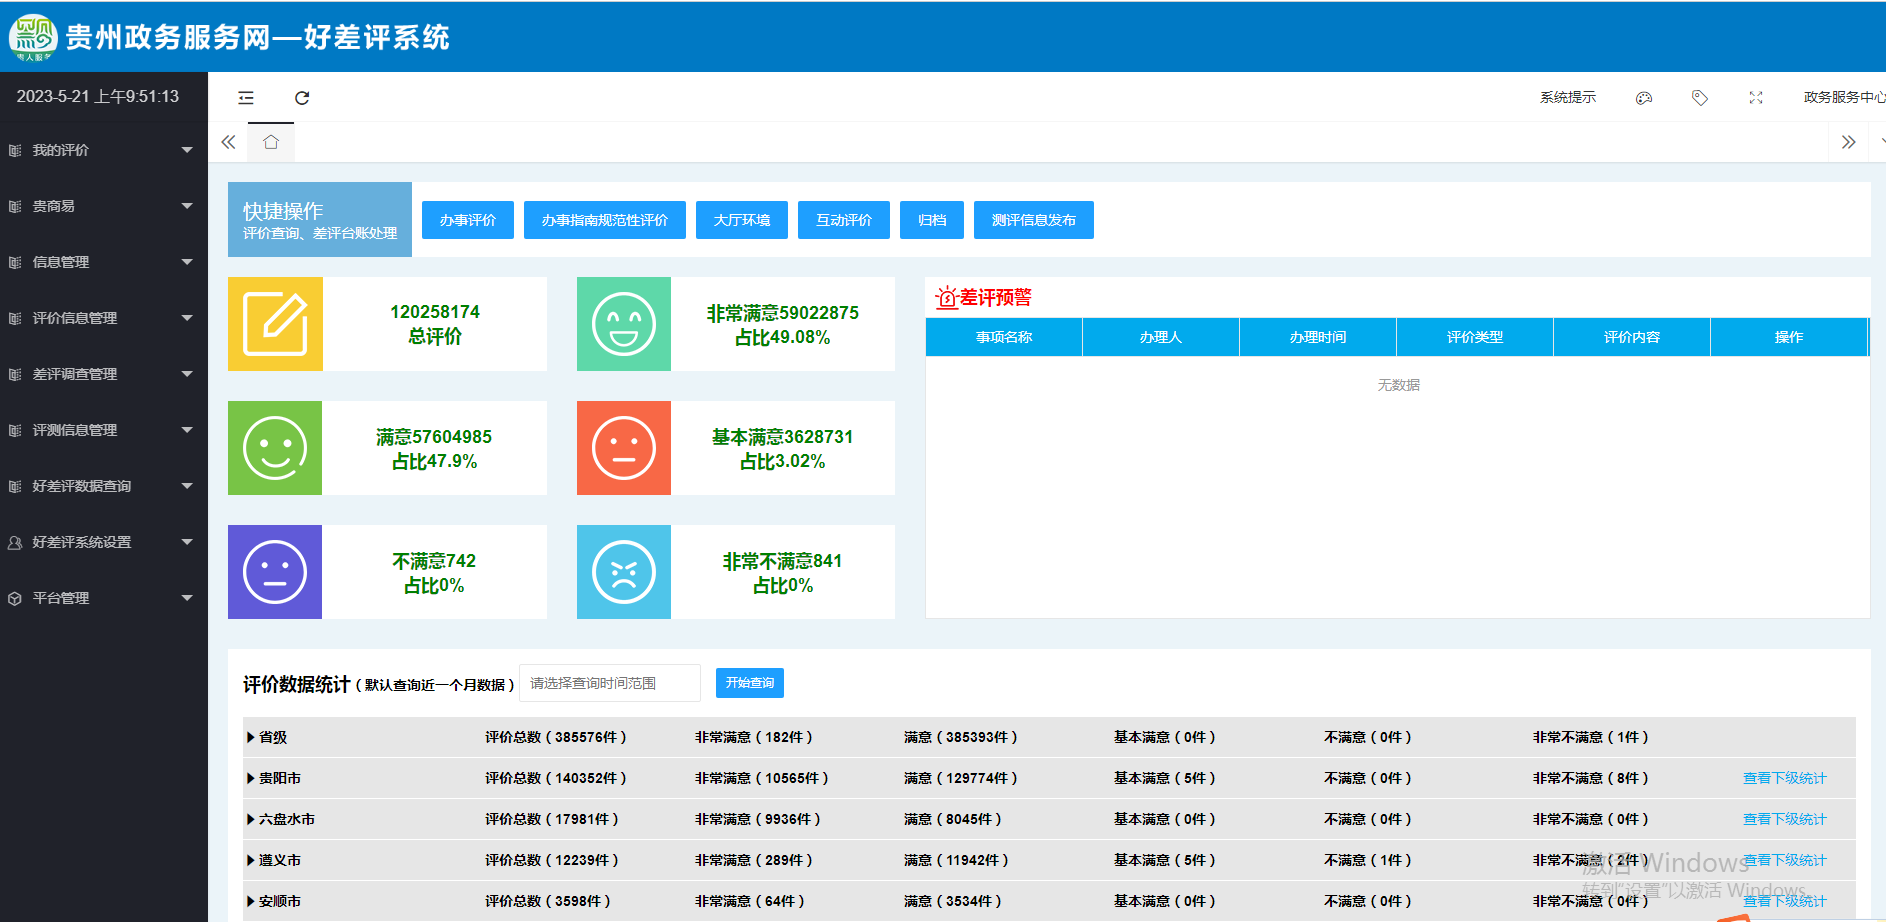Click the 事项名称 column header
1886x922 pixels.
tap(1004, 337)
